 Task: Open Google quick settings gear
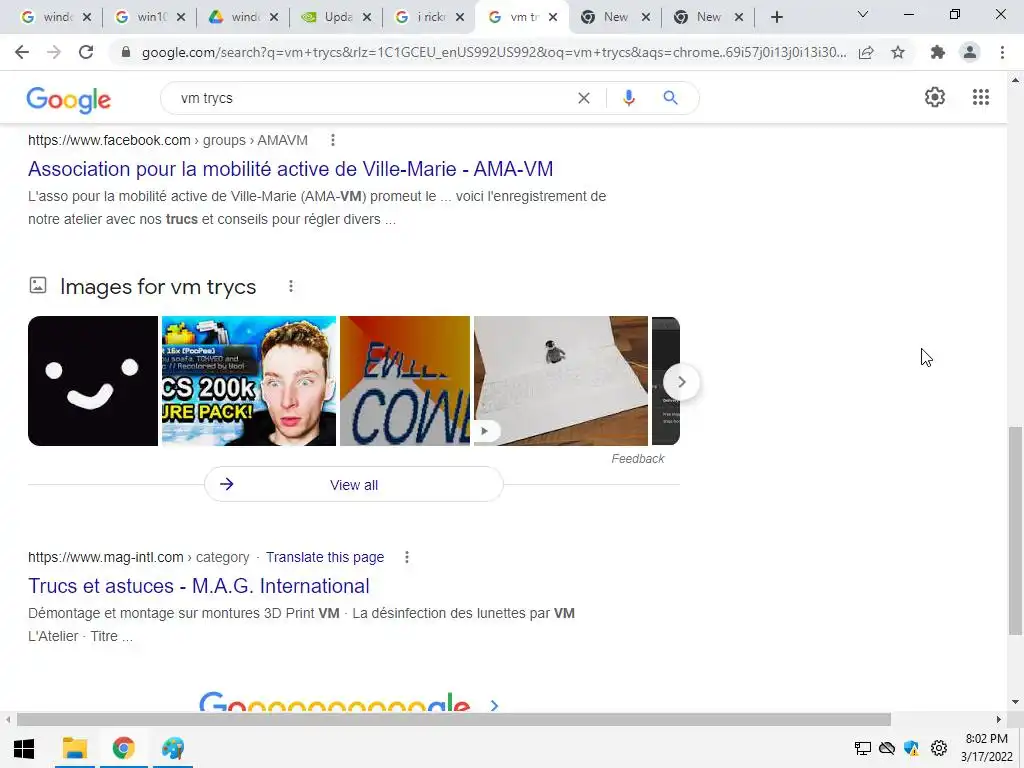pos(935,97)
